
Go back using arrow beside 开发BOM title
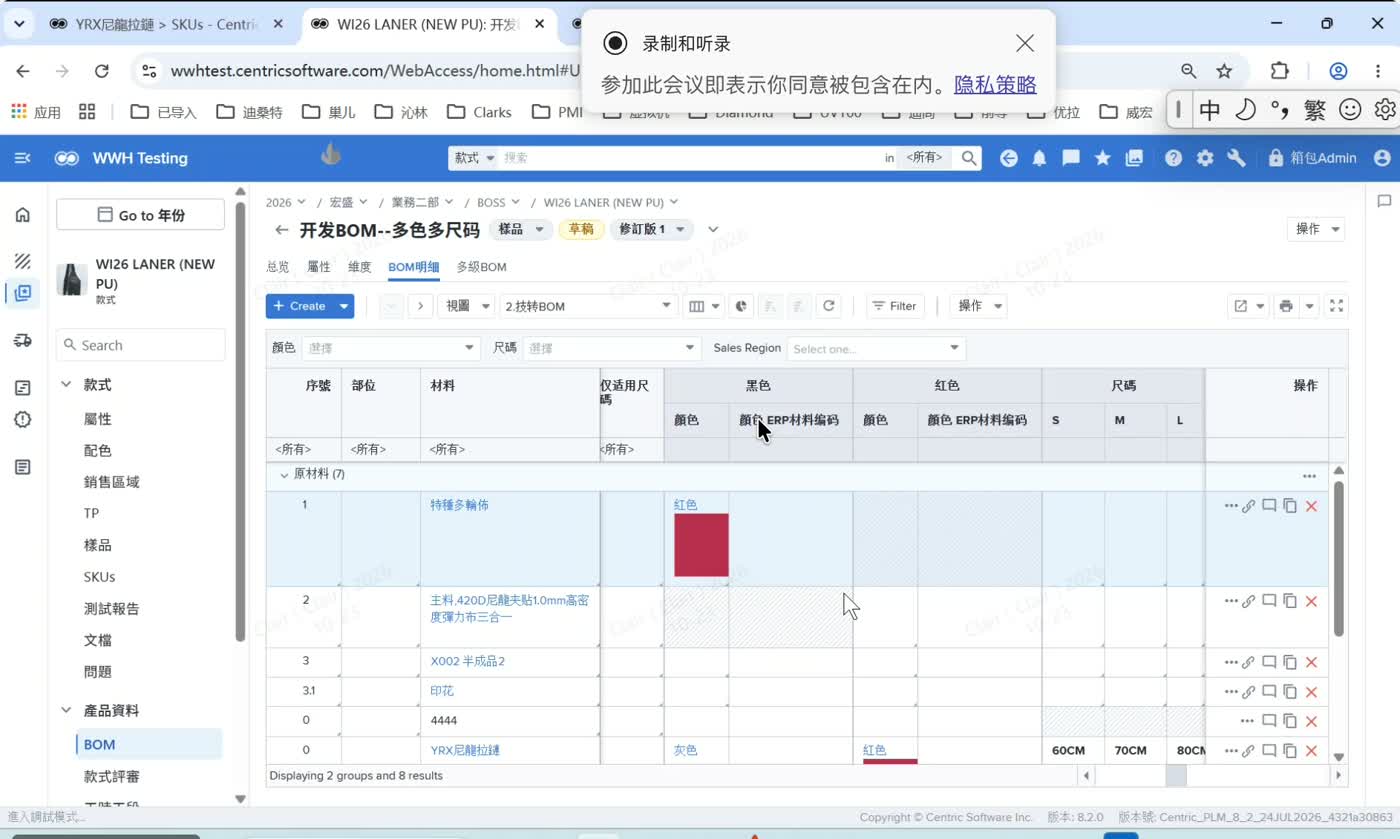pyautogui.click(x=281, y=230)
